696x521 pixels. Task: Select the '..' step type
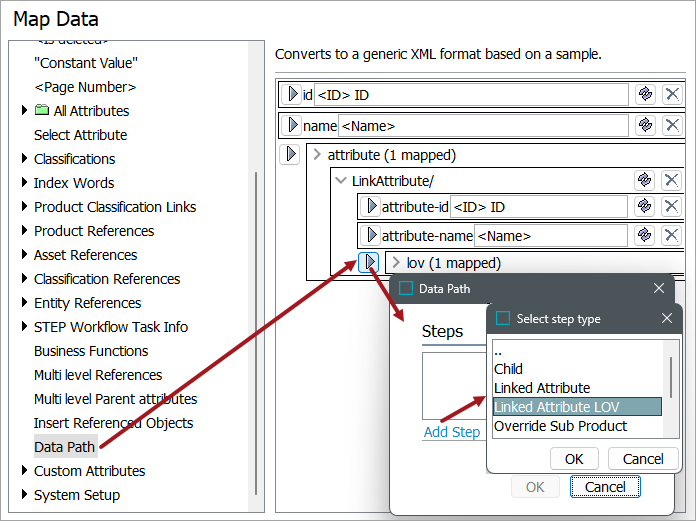pos(577,351)
